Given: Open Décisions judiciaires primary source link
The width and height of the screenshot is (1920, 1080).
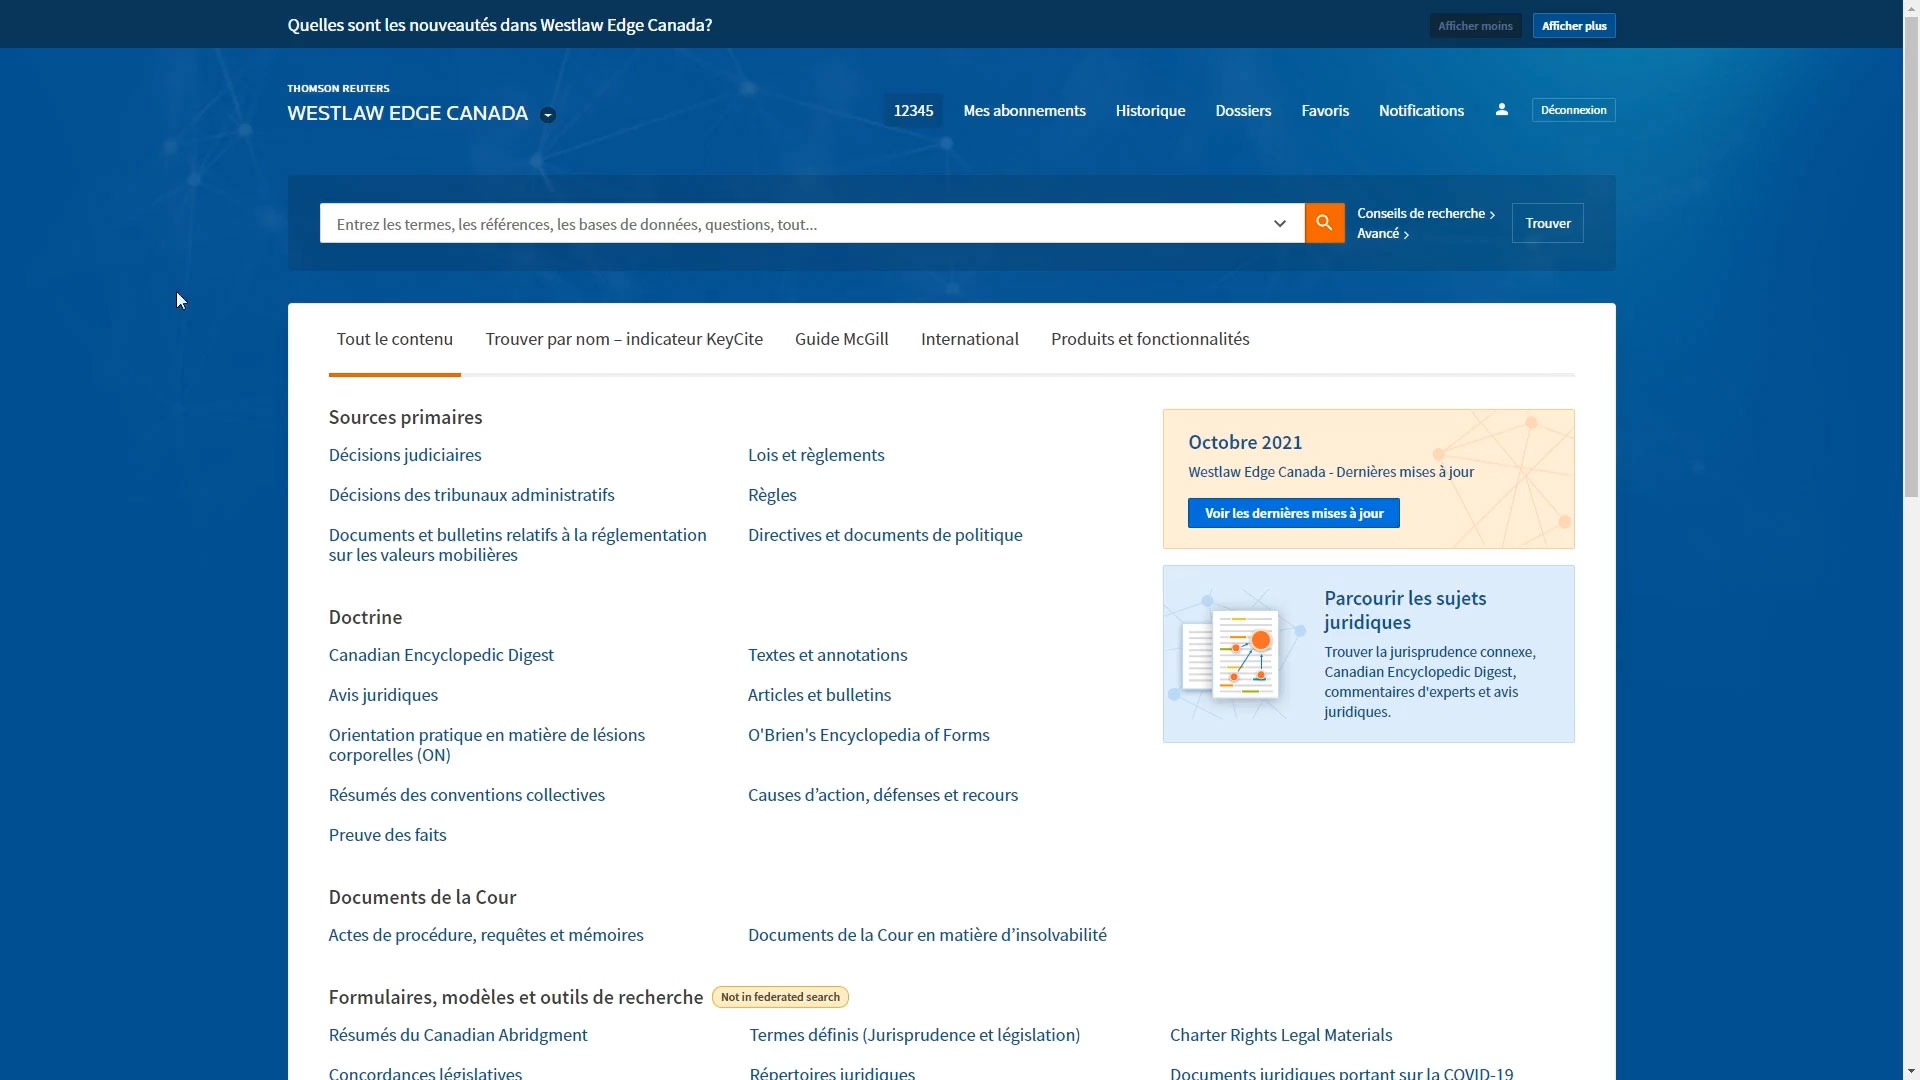Looking at the screenshot, I should point(405,454).
